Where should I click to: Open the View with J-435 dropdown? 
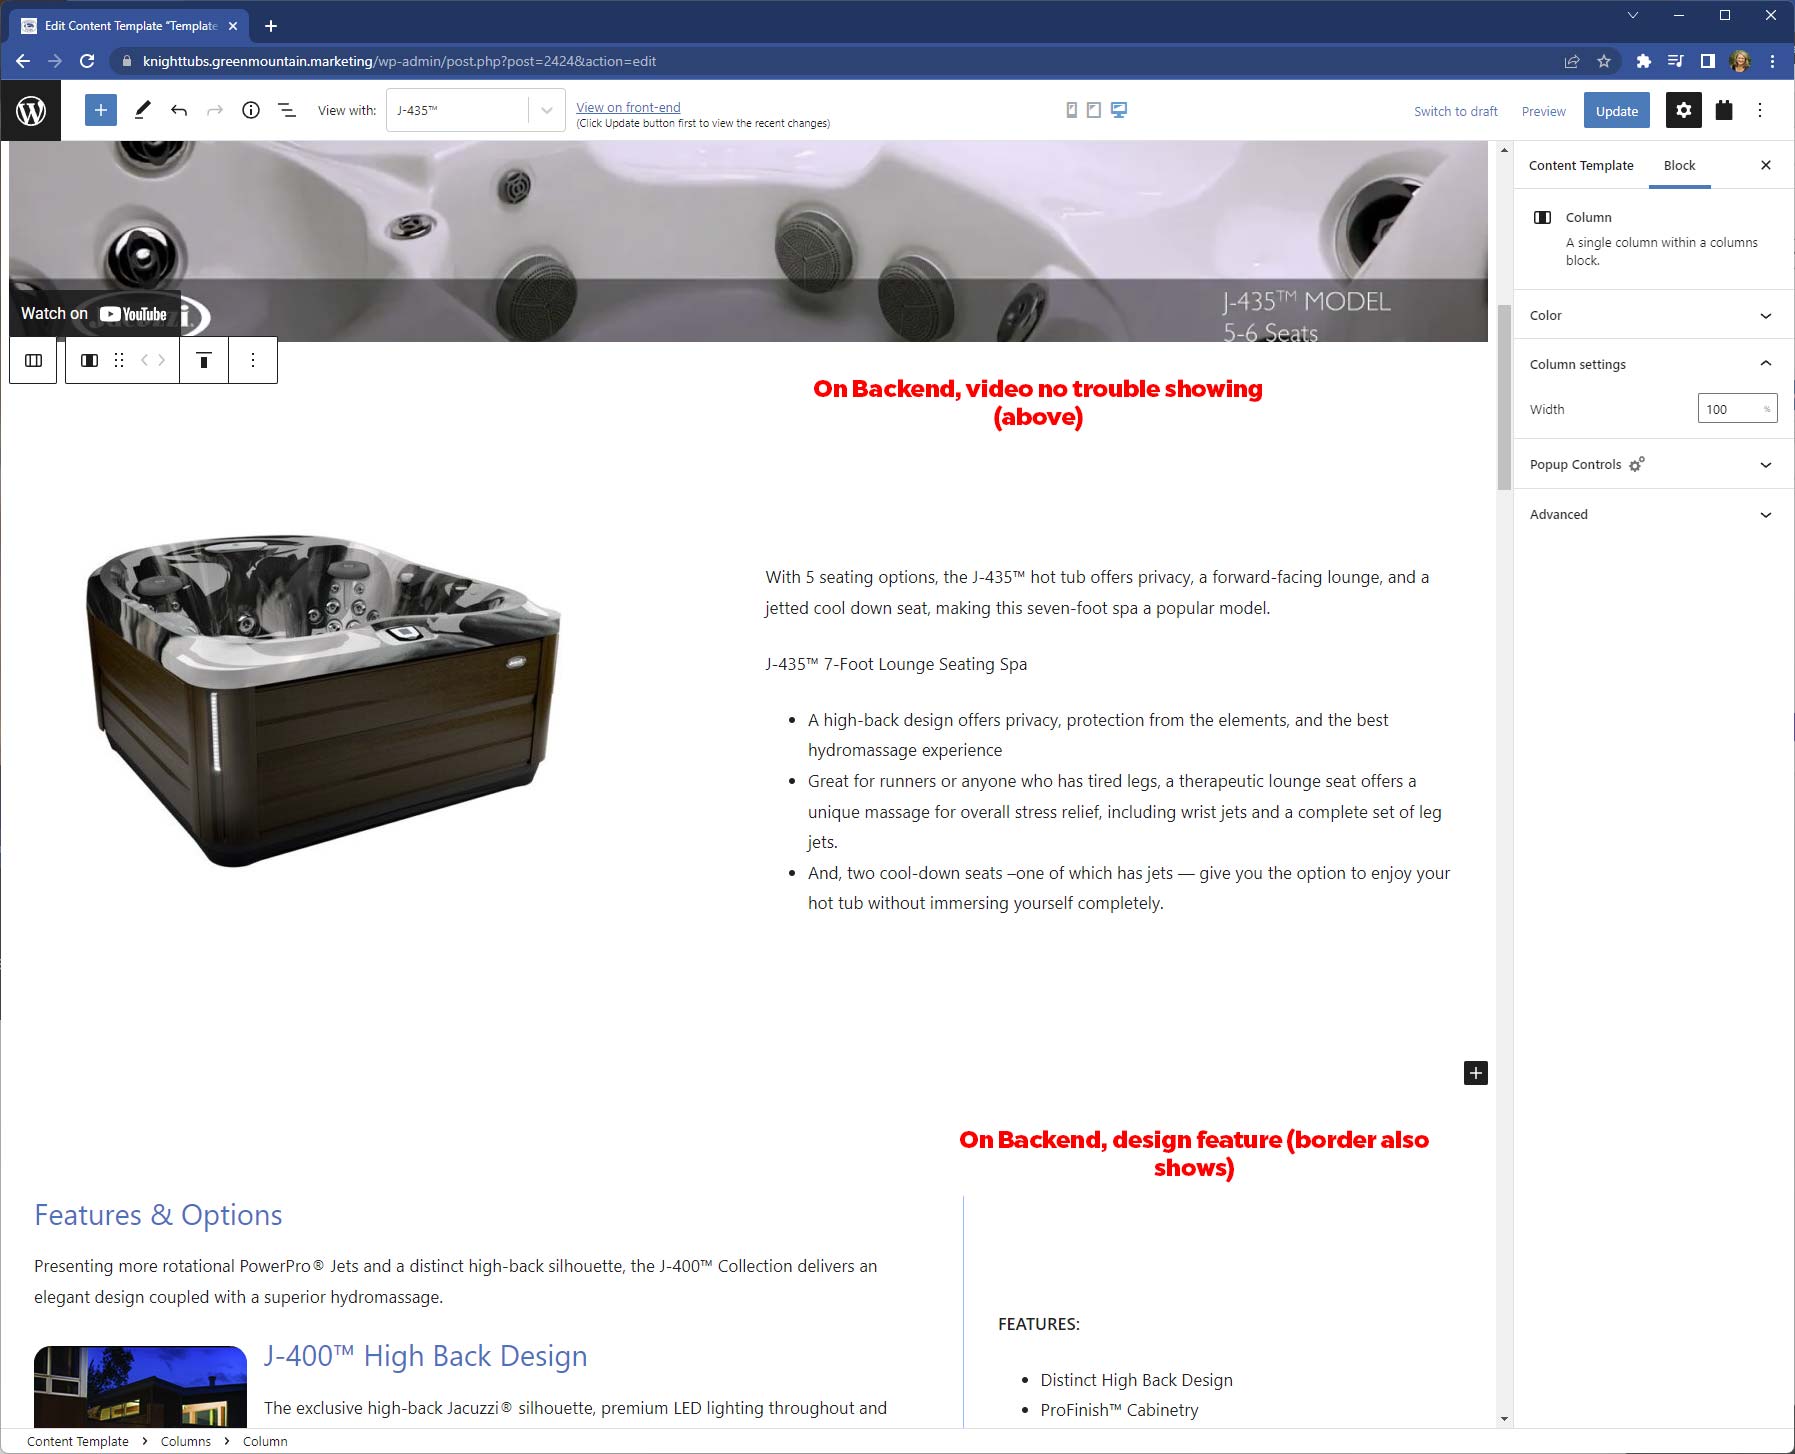(476, 110)
